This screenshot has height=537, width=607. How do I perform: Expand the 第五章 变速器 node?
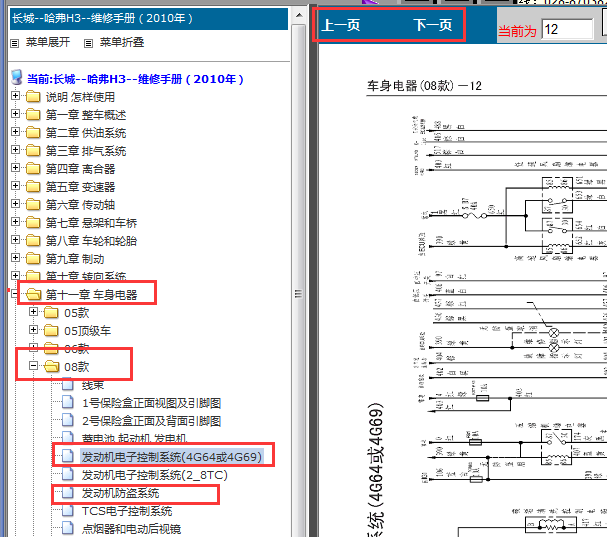point(15,185)
